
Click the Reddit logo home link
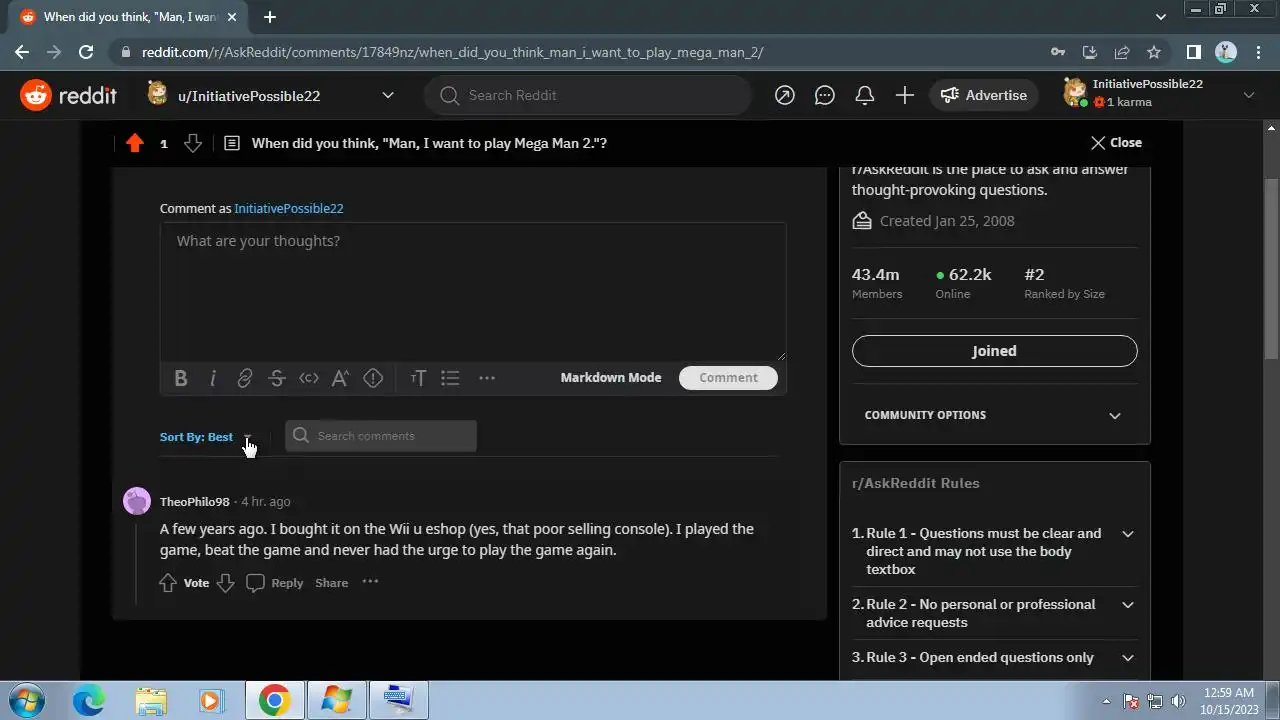[69, 95]
